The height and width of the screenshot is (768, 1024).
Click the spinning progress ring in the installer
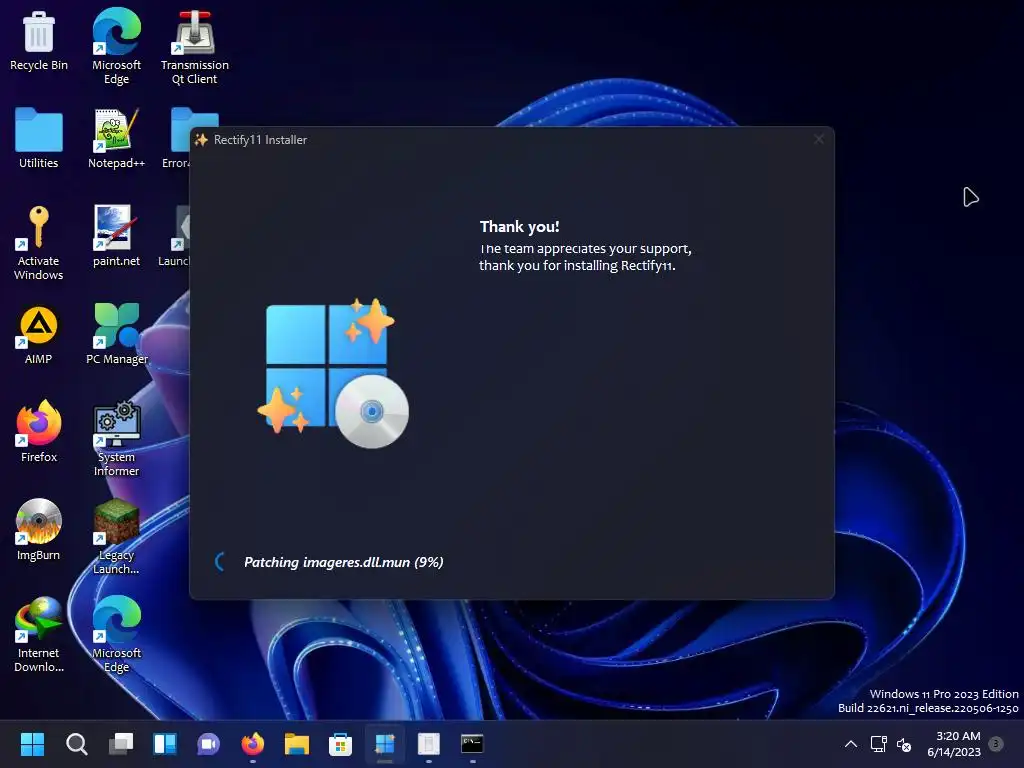point(221,562)
